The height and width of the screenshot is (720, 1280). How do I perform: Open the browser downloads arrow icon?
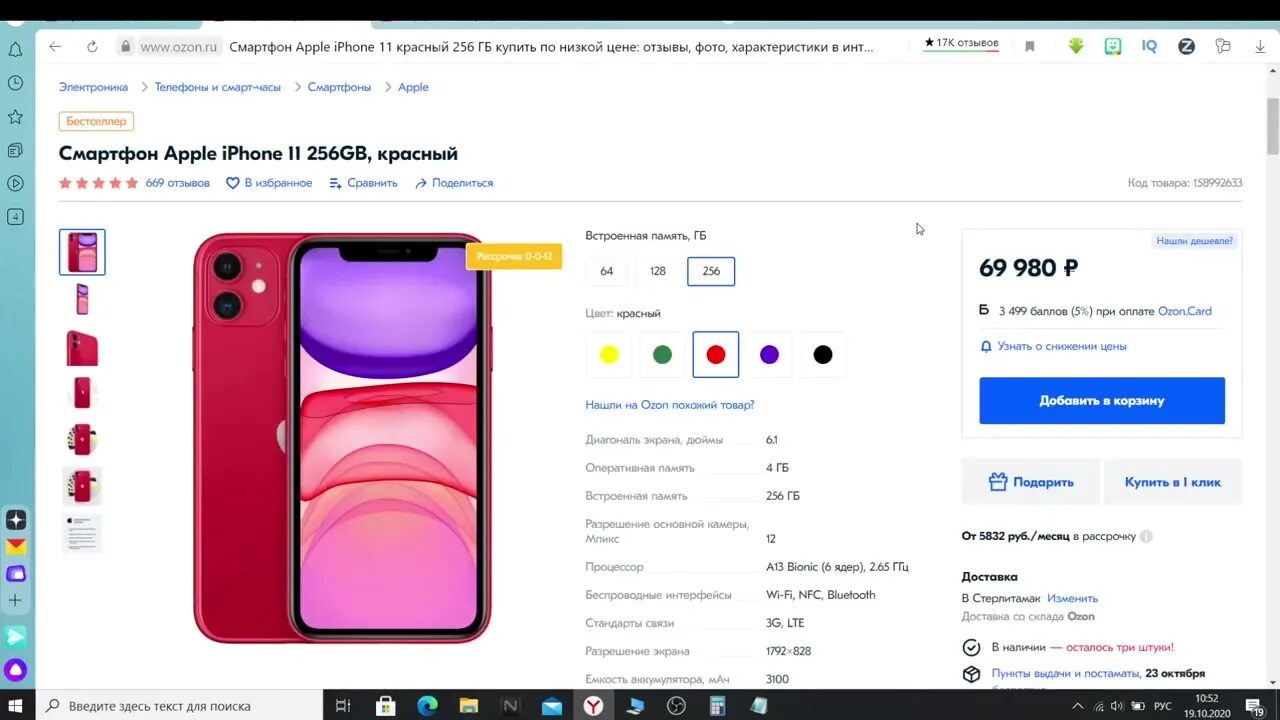pos(1260,46)
